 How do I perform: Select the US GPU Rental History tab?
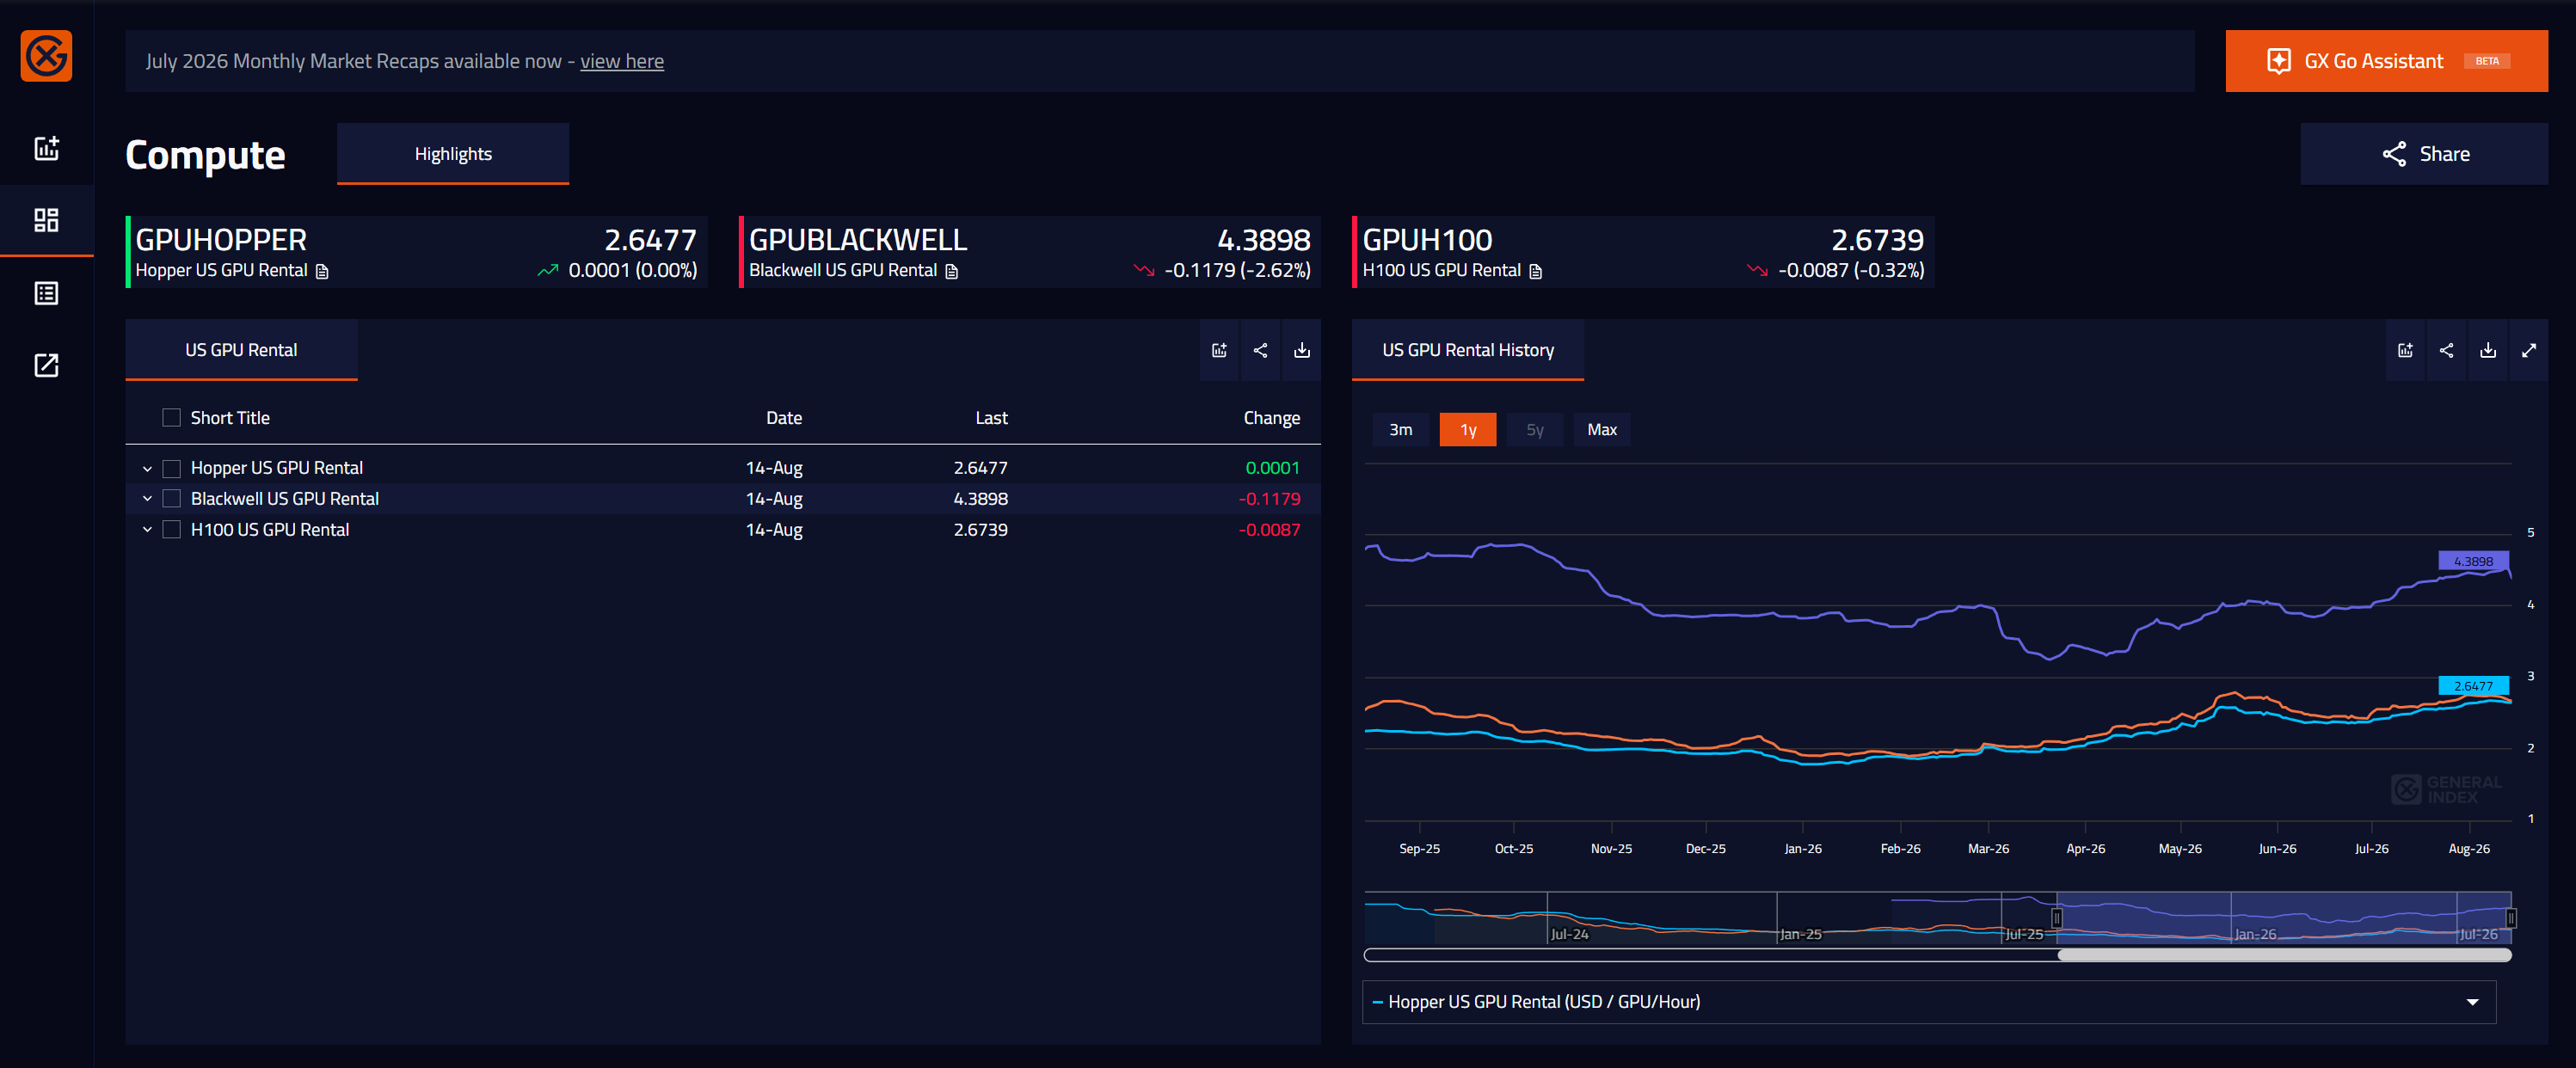(x=1468, y=350)
